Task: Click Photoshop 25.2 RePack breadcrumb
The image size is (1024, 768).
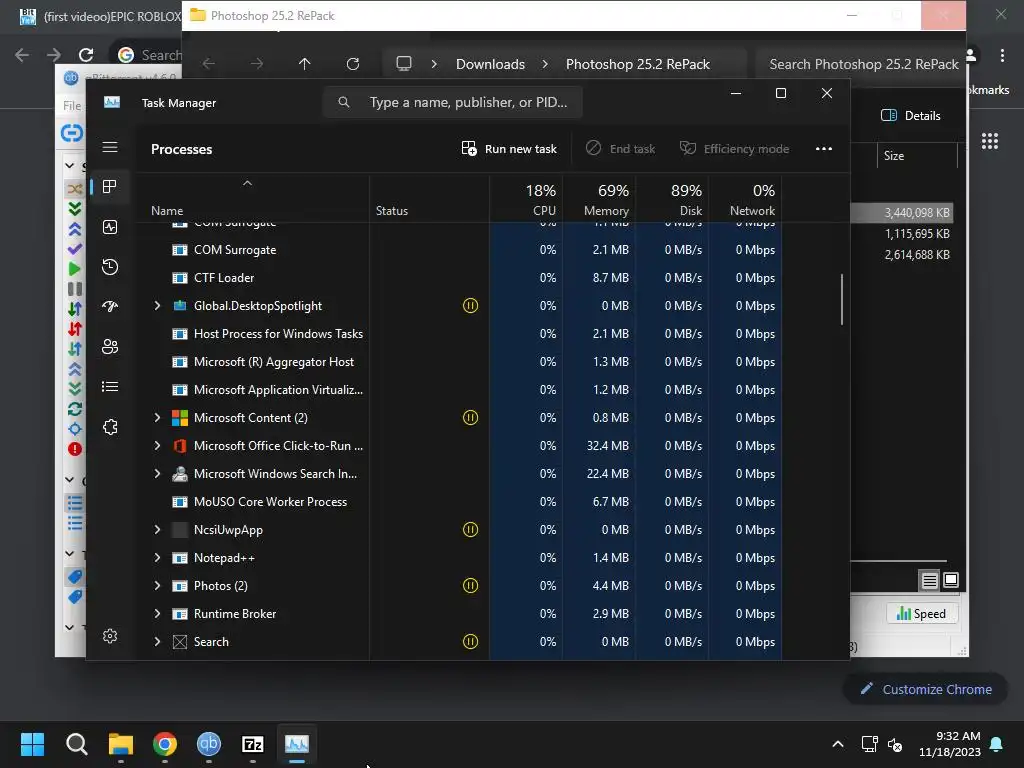Action: tap(637, 64)
